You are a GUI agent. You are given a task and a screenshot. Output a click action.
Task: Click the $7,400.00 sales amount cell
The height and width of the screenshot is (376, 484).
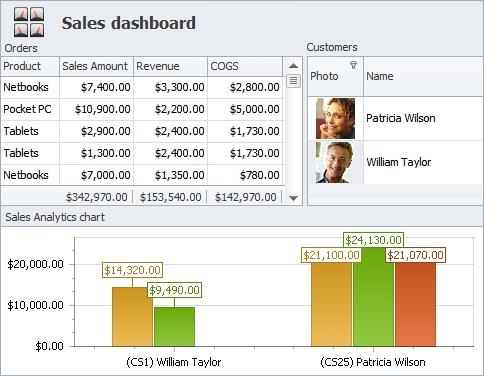[96, 87]
